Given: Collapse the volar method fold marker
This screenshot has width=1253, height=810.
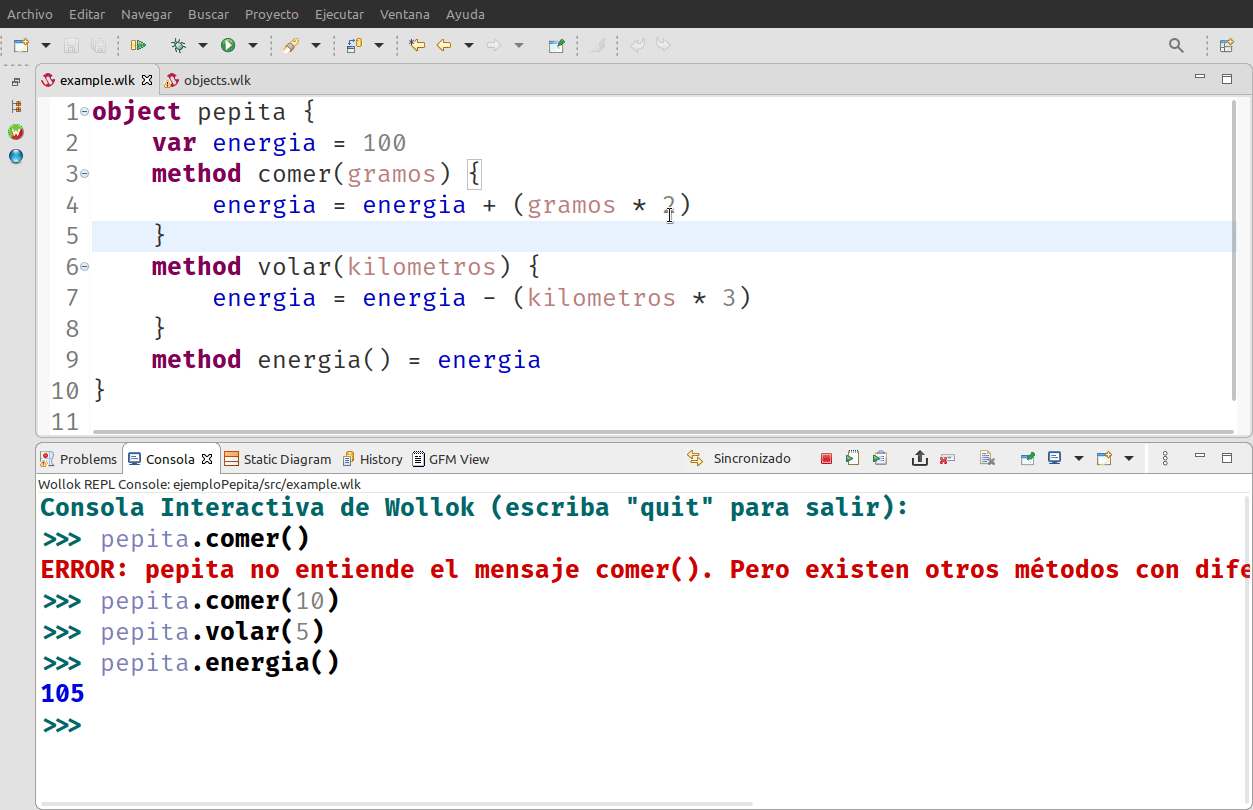Looking at the screenshot, I should (84, 267).
